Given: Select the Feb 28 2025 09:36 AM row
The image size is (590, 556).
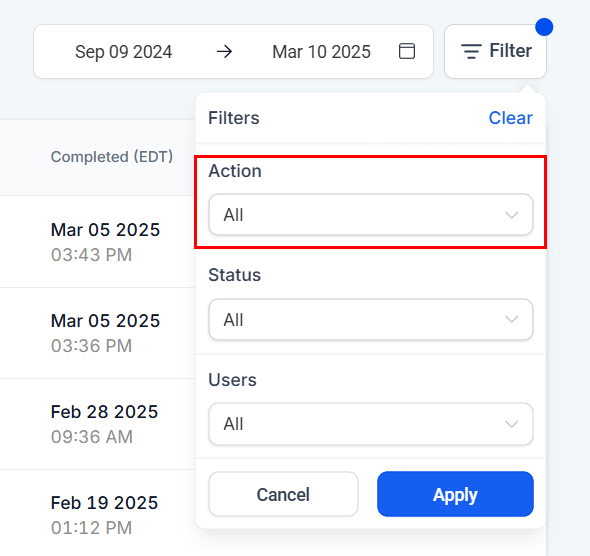Looking at the screenshot, I should tap(97, 424).
